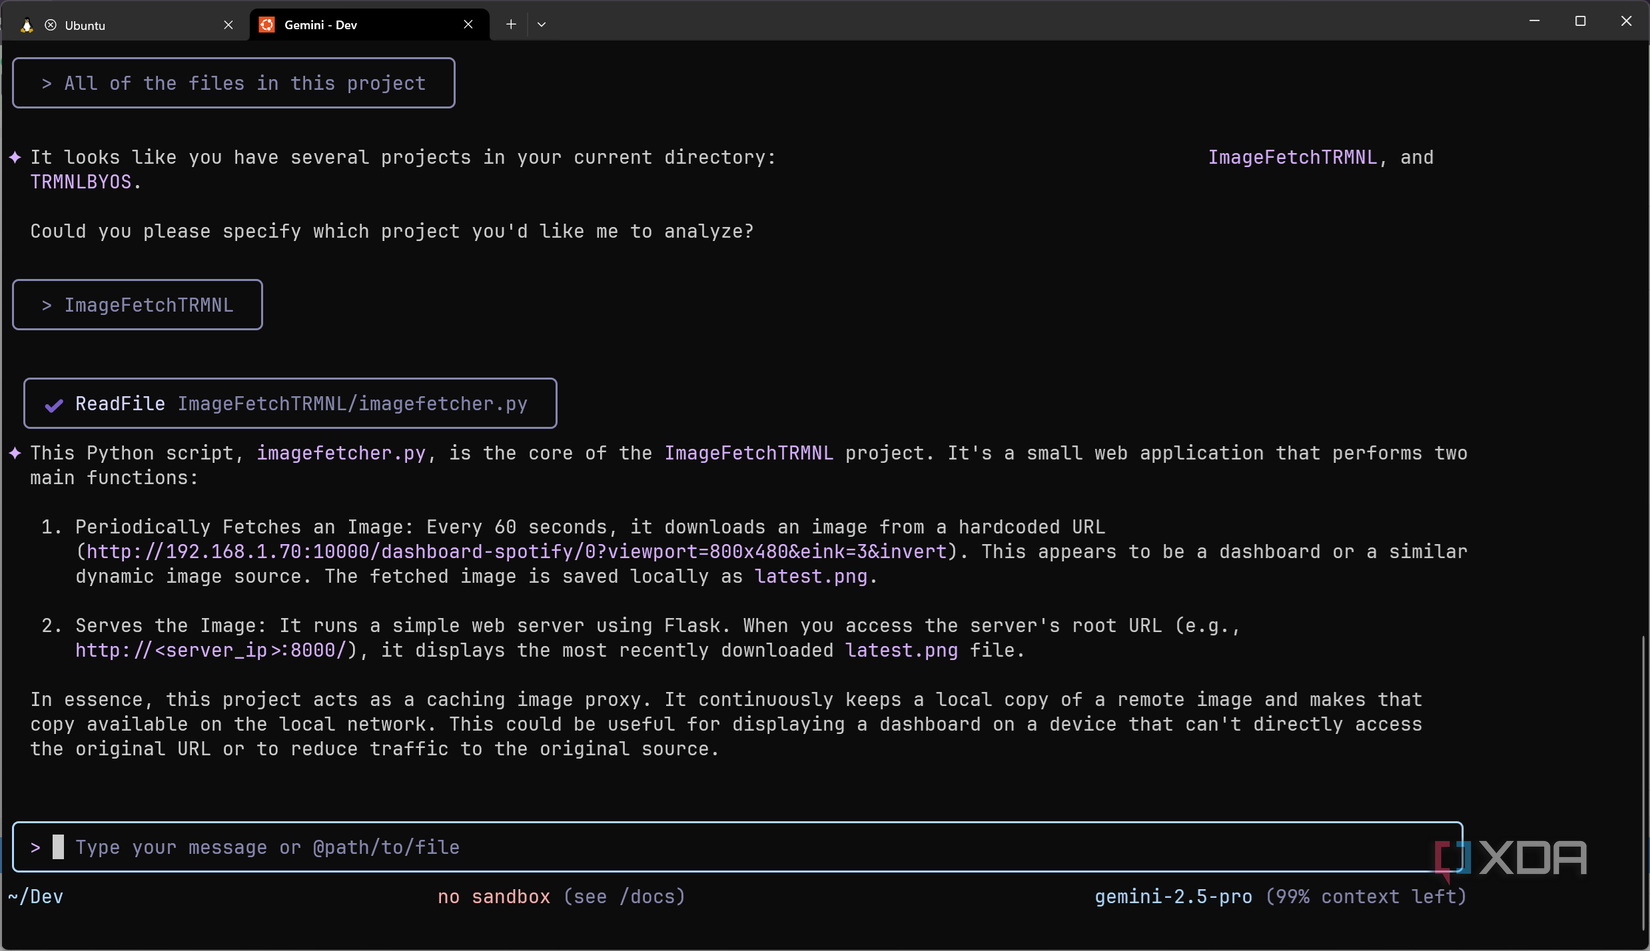This screenshot has height=951, width=1650.
Task: Click the gemini-2.5-pro model indicator
Action: [1173, 896]
